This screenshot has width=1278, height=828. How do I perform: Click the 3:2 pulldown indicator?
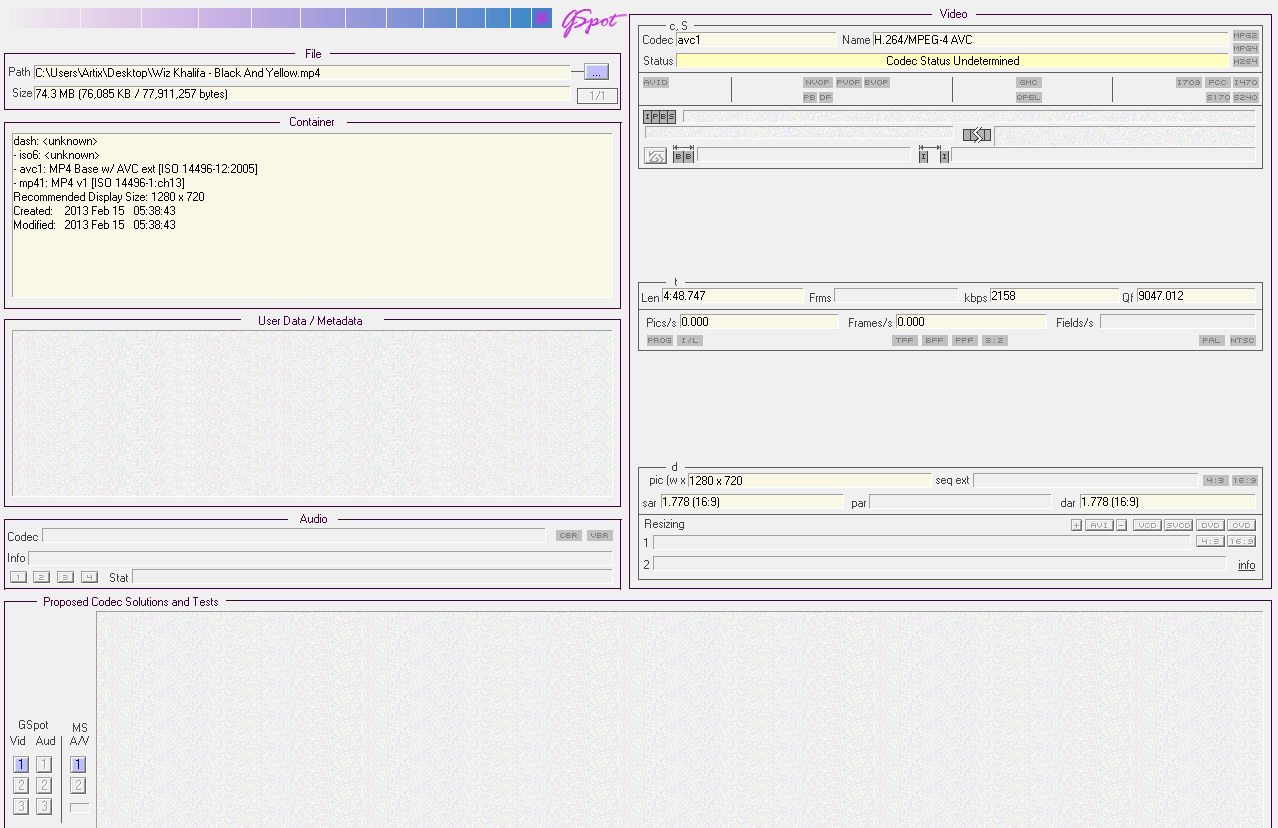pyautogui.click(x=995, y=340)
